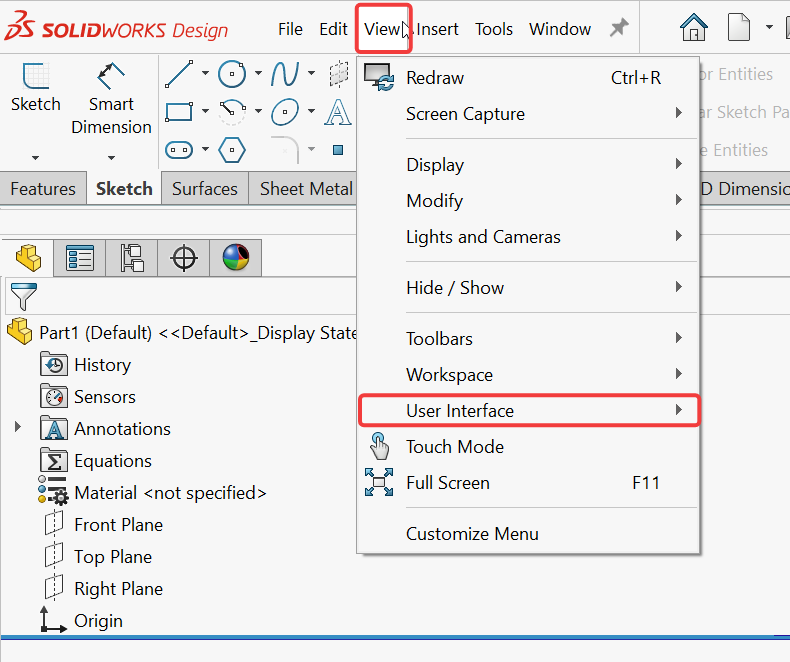The width and height of the screenshot is (790, 662).
Task: Open the DisplayManager tab
Action: pyautogui.click(x=236, y=258)
